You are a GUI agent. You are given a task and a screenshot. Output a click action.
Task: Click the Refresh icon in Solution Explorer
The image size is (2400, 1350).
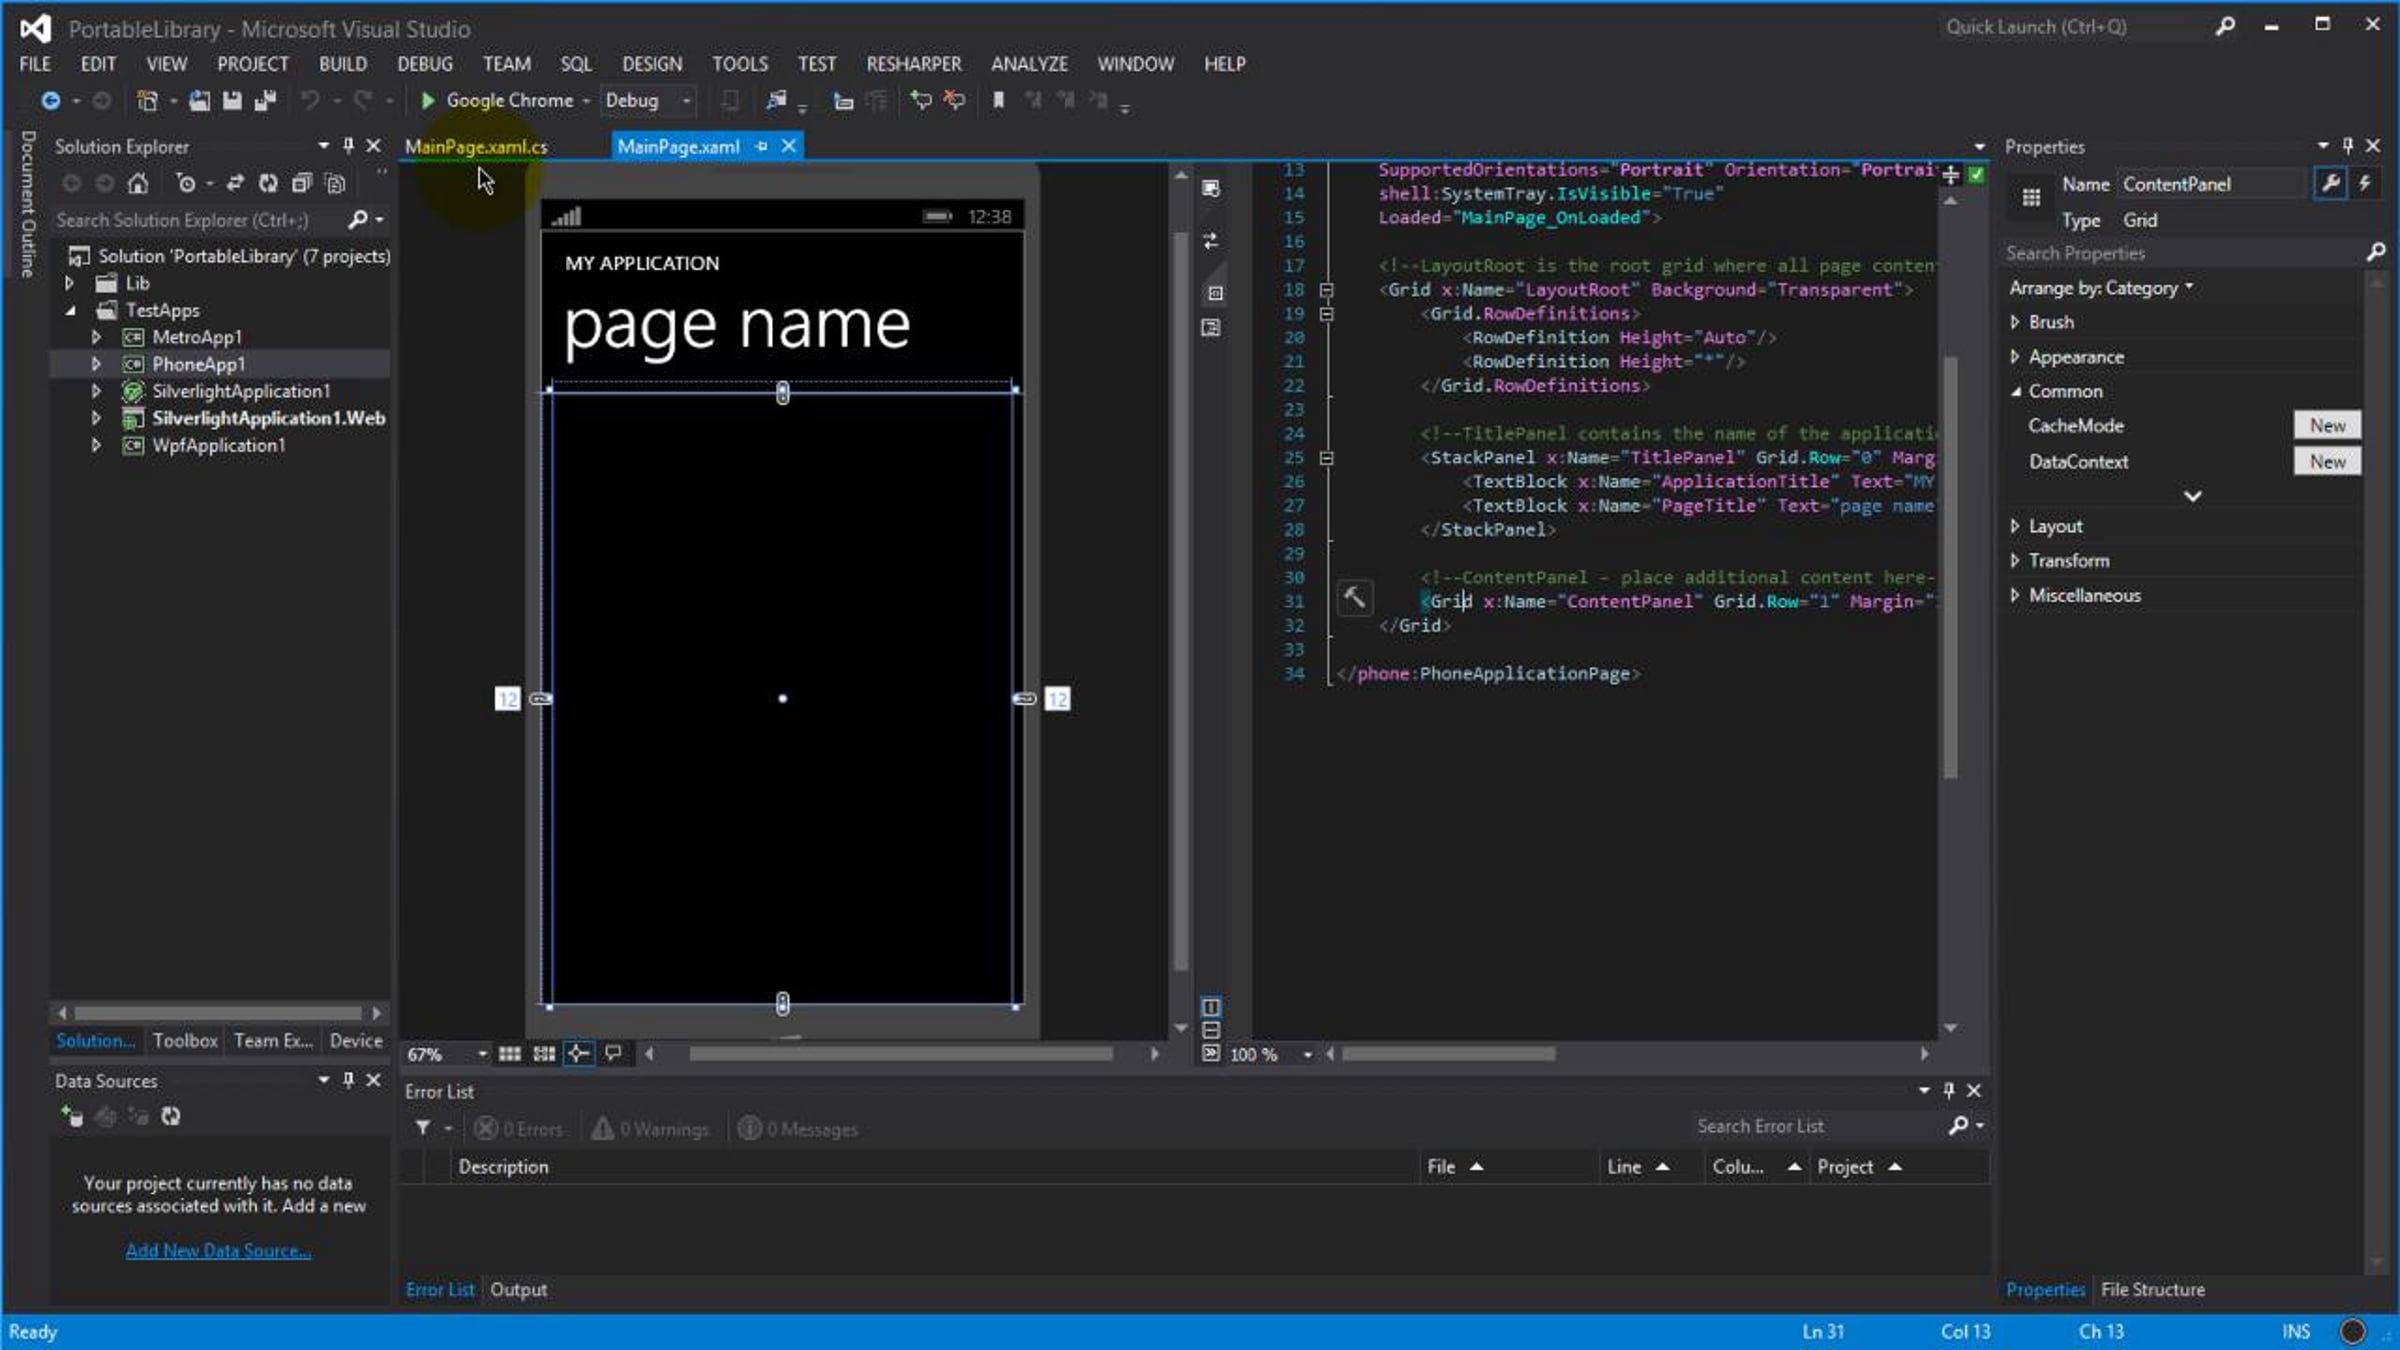pos(268,183)
